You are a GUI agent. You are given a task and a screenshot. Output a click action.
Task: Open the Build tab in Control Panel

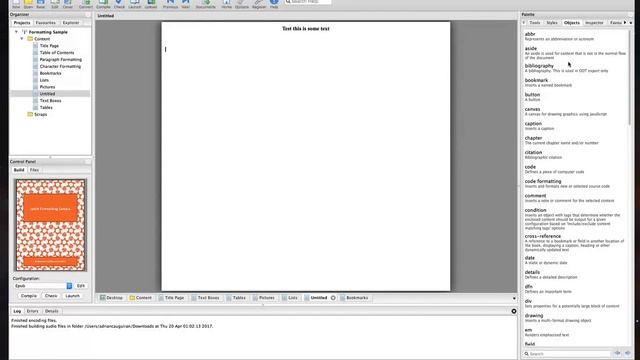(x=19, y=170)
